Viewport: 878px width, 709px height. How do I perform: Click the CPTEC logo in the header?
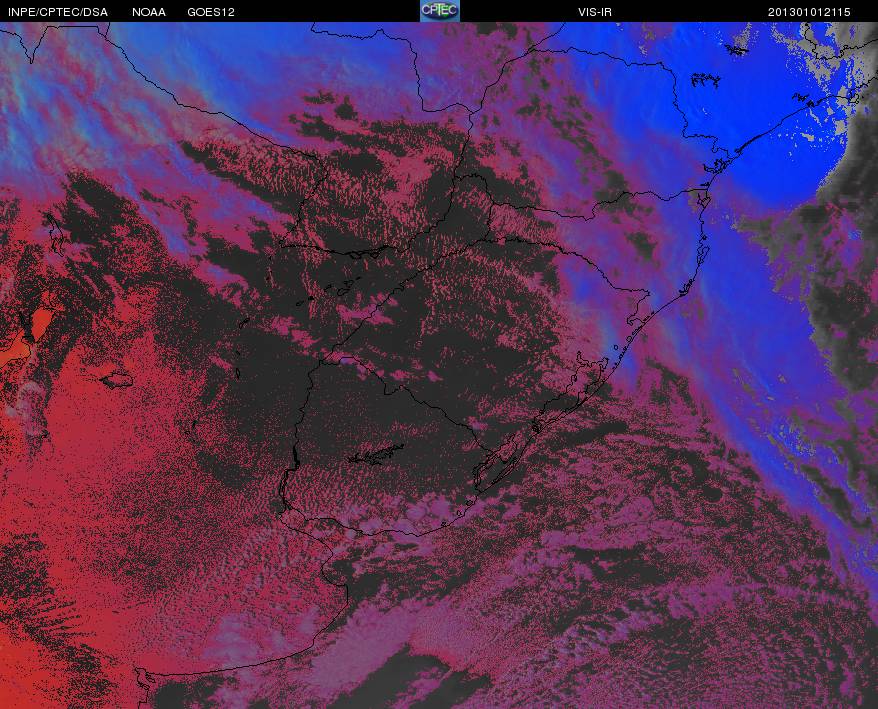pyautogui.click(x=440, y=11)
